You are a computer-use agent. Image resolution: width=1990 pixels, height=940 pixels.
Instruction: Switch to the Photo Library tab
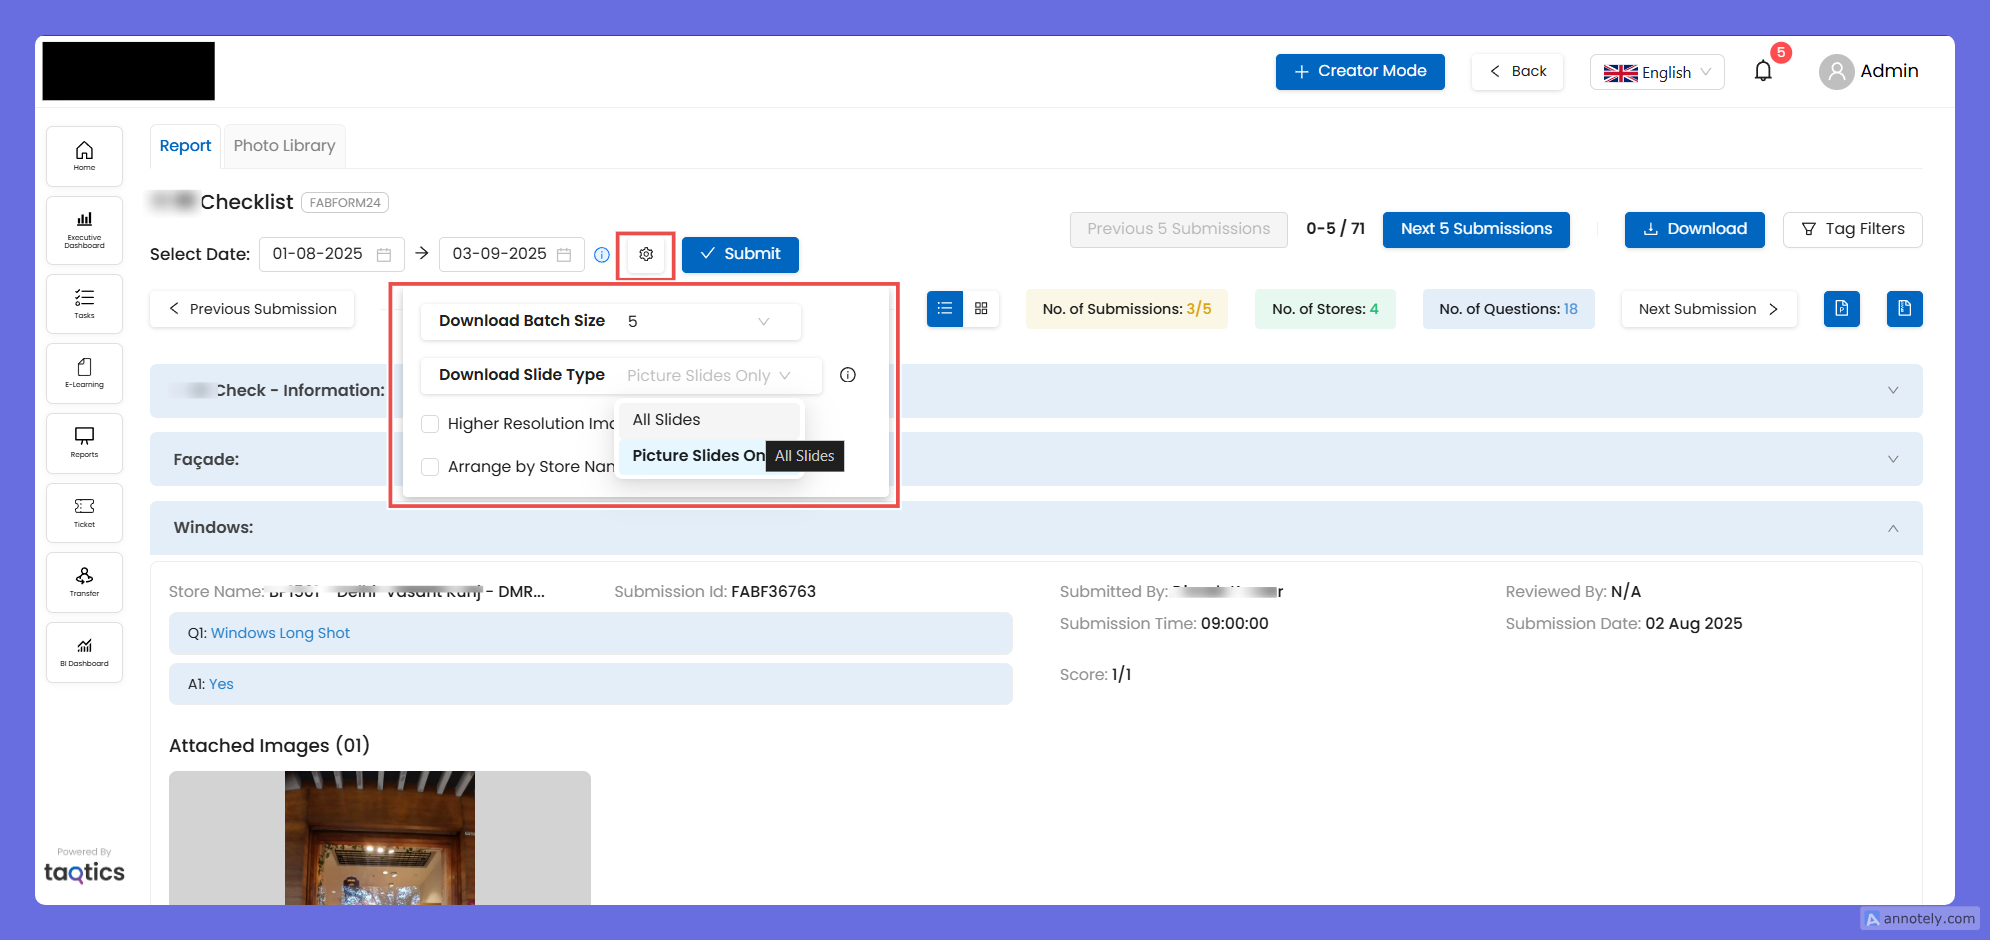pyautogui.click(x=284, y=146)
